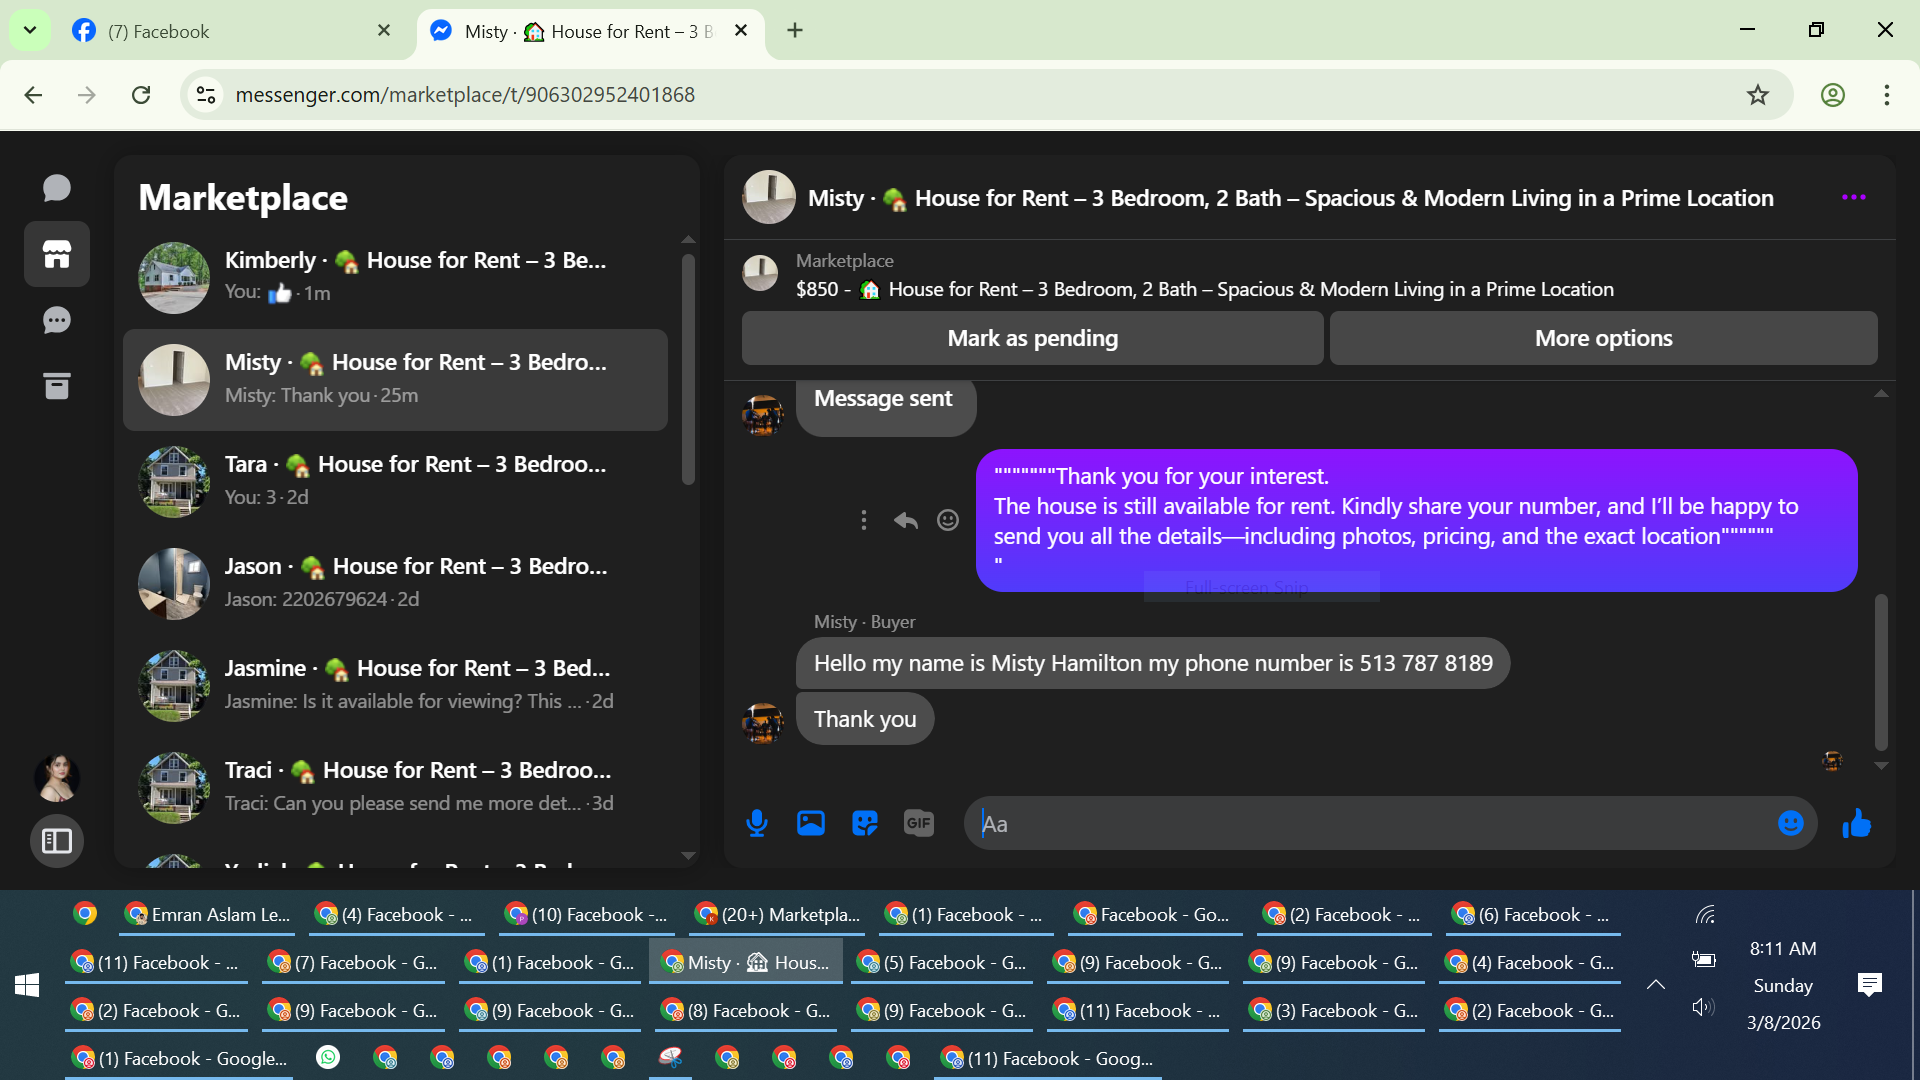This screenshot has width=1920, height=1080.
Task: Click the voice clip microphone icon
Action: point(757,823)
